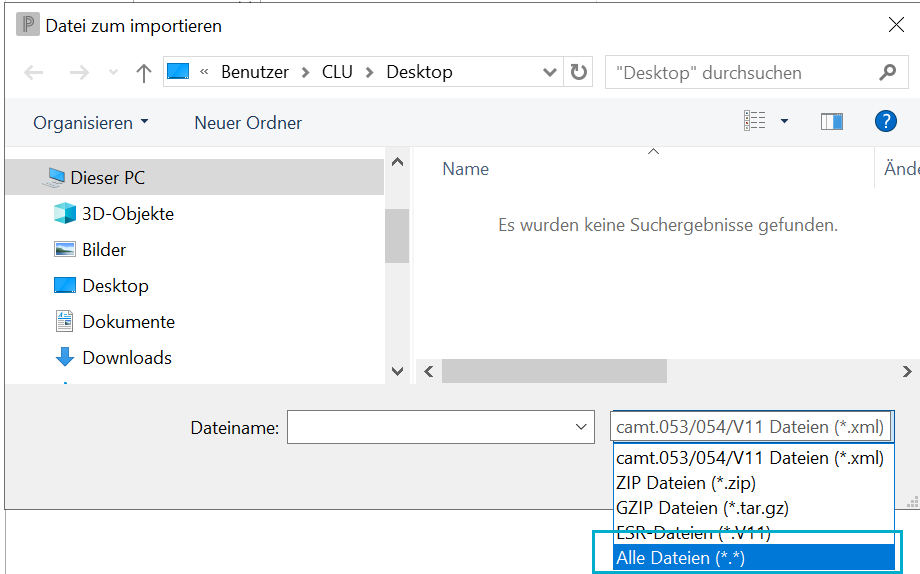Open the view options dropdown arrow
The height and width of the screenshot is (574, 920).
click(784, 121)
